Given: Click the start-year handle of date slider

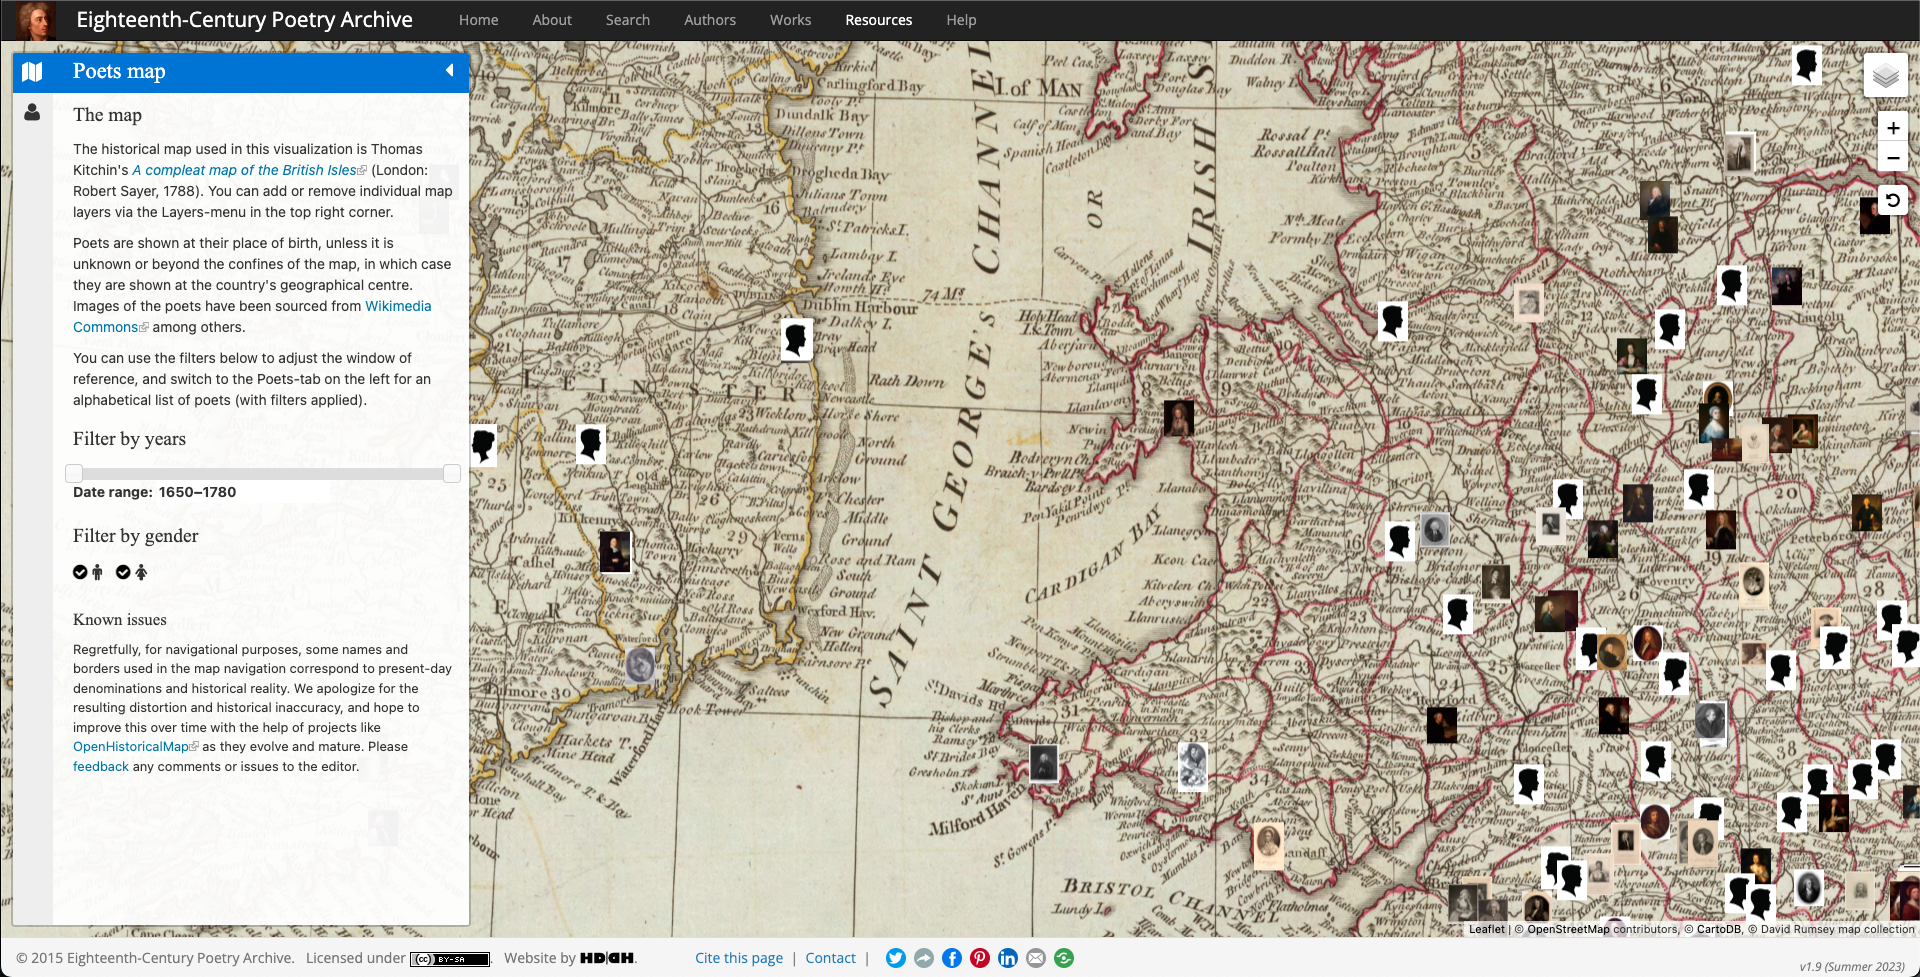Looking at the screenshot, I should tap(74, 473).
